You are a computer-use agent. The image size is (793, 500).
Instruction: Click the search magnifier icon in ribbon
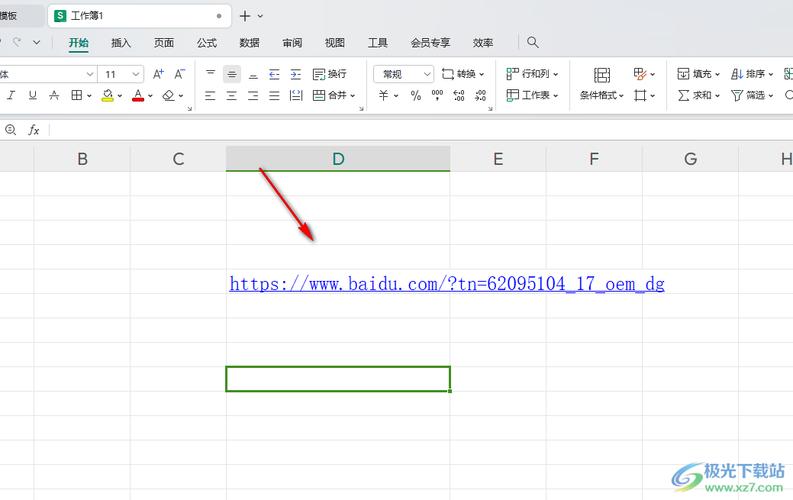coord(533,43)
